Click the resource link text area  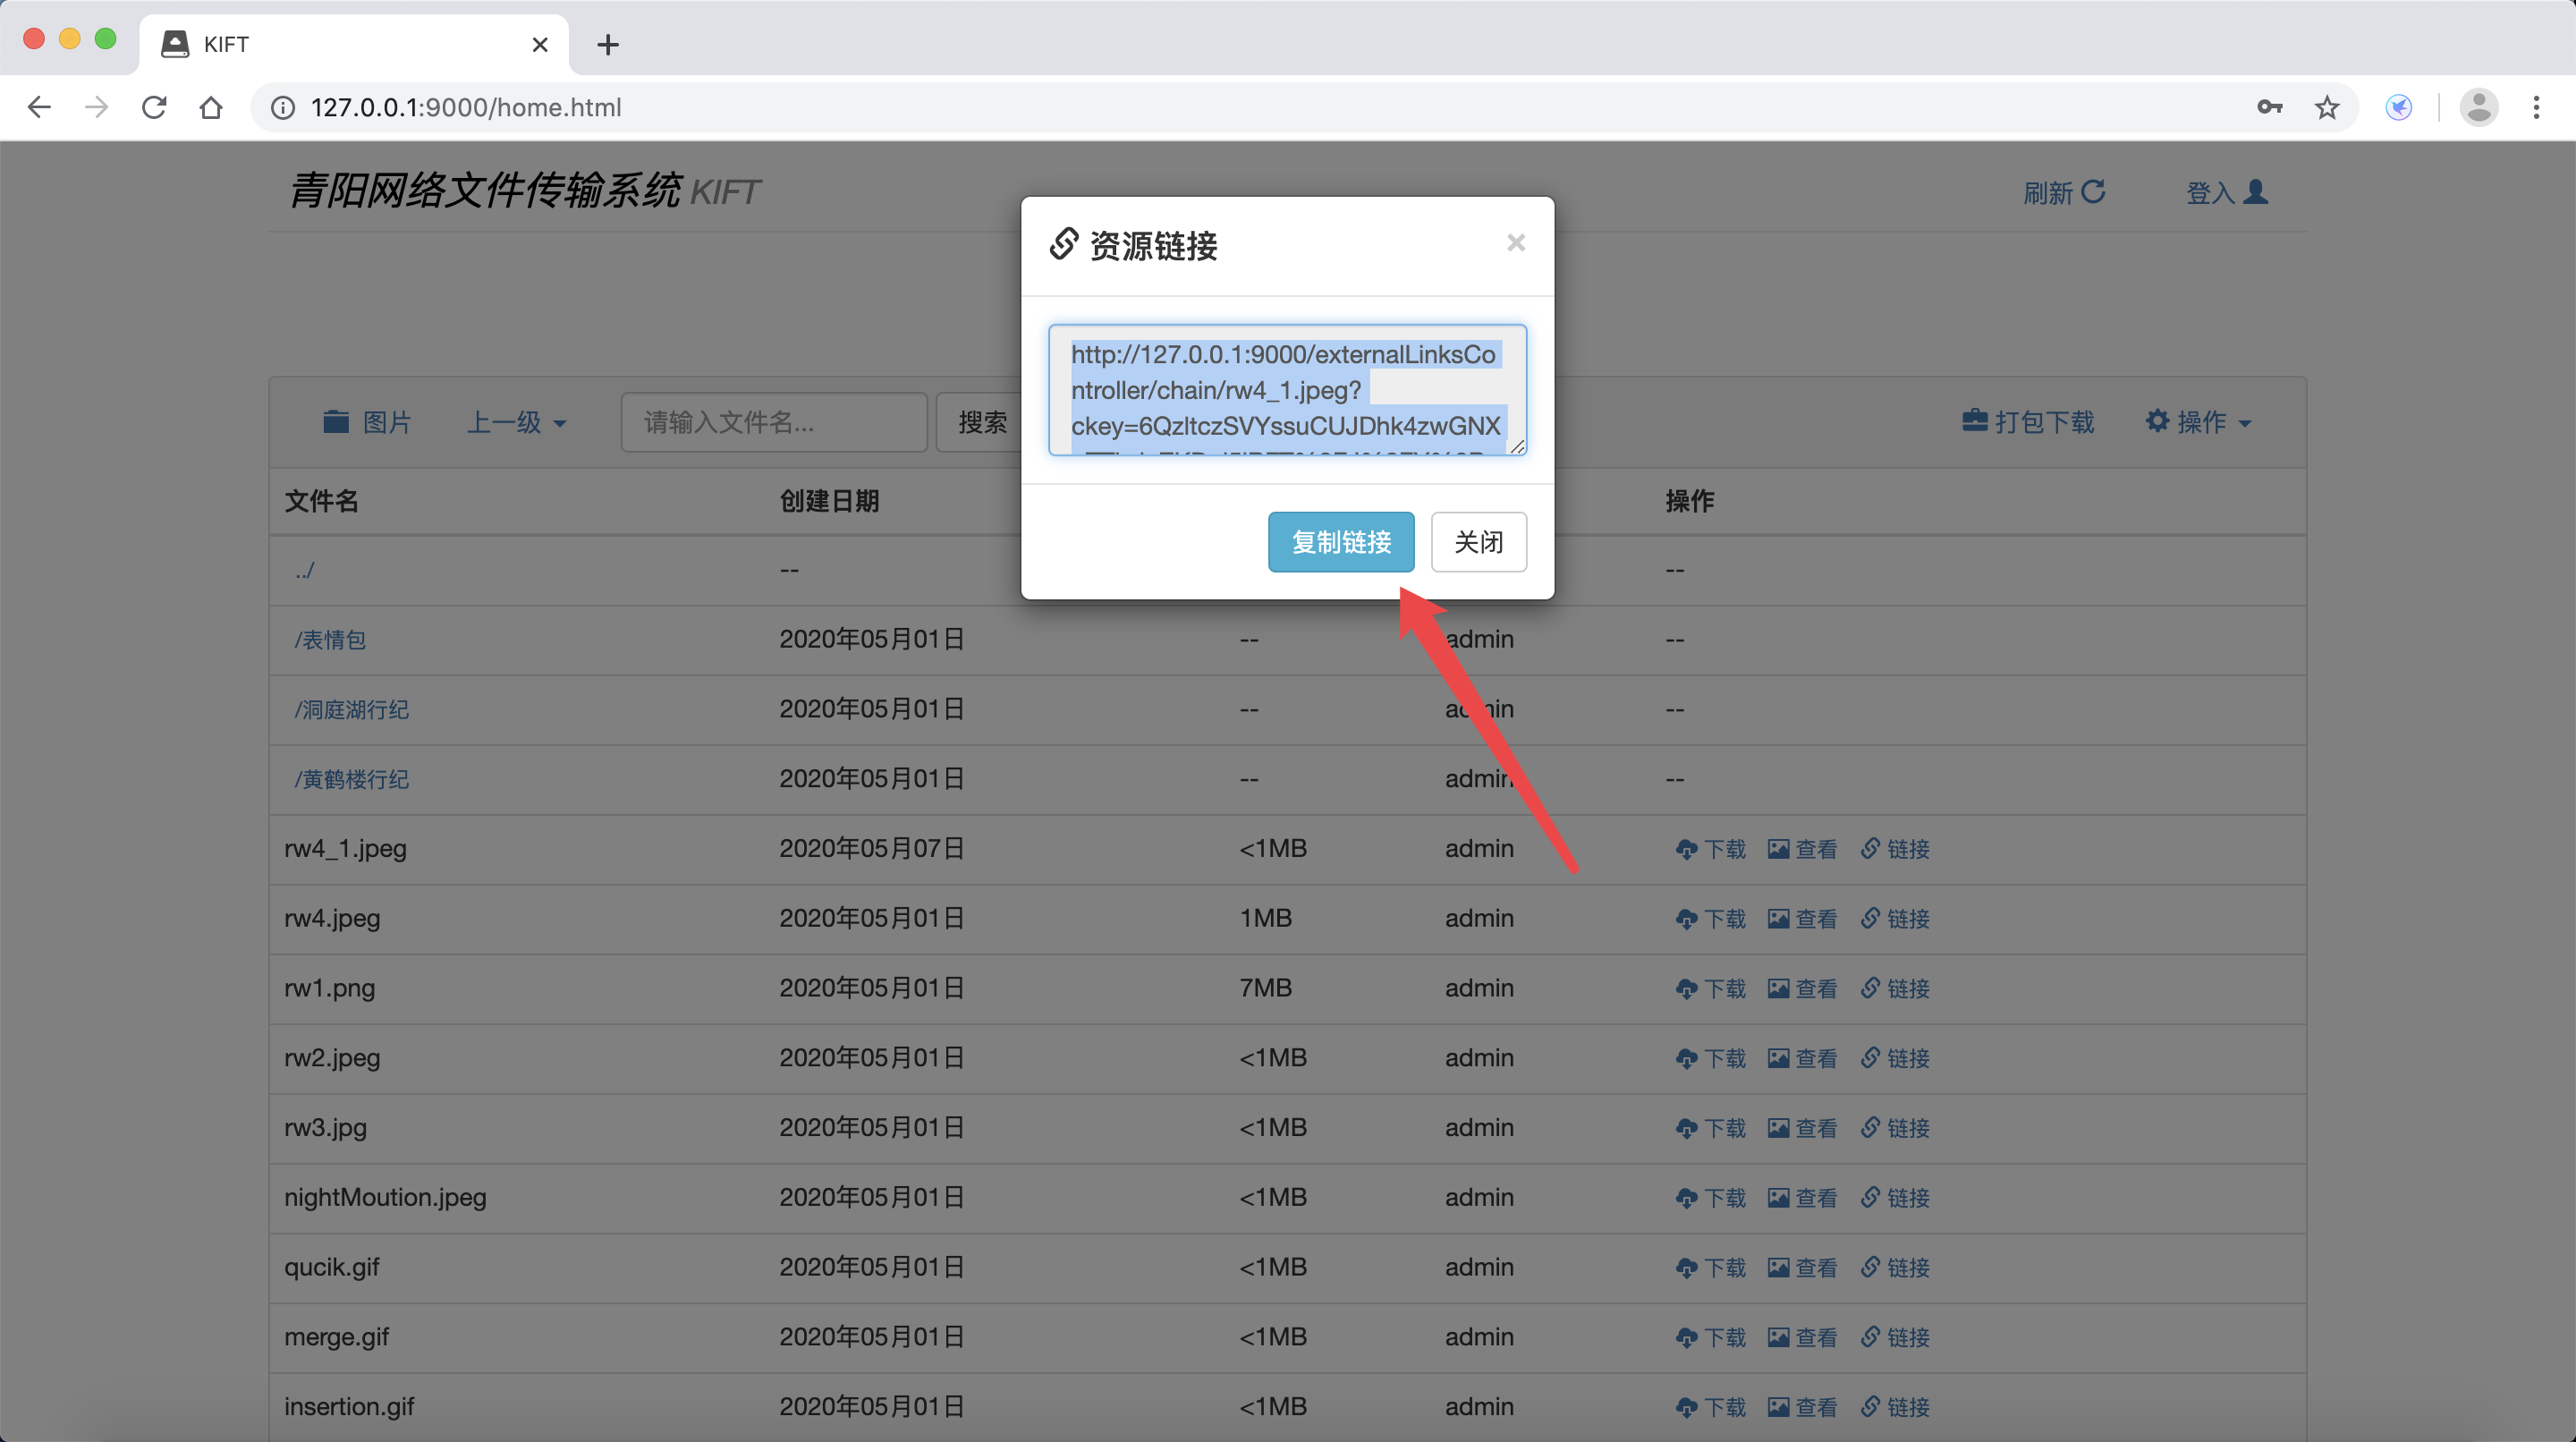(1286, 390)
